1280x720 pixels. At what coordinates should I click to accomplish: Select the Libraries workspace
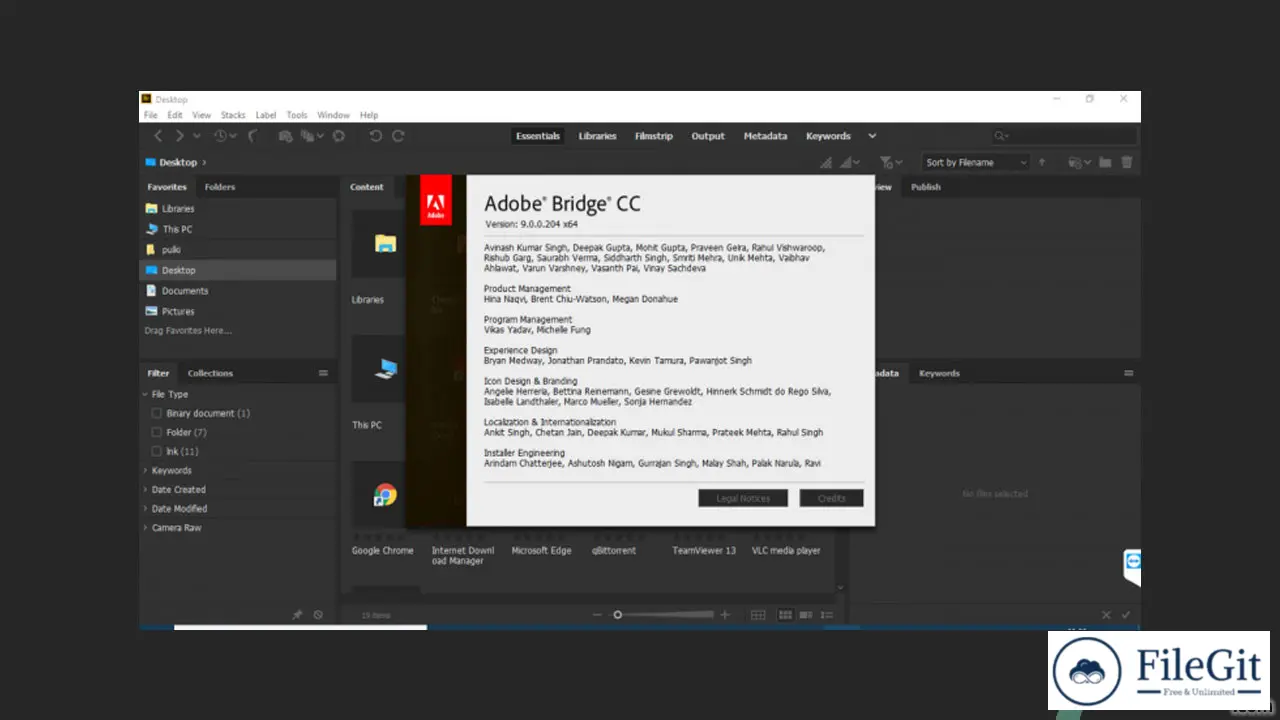597,136
